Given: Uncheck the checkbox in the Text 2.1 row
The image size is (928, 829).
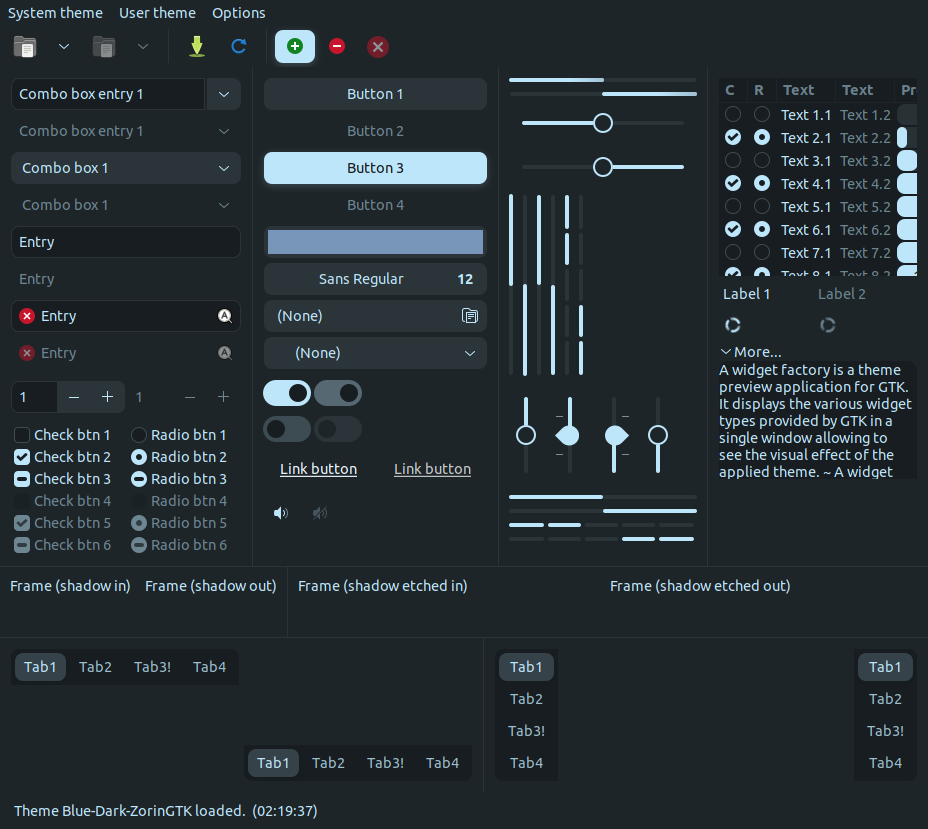Looking at the screenshot, I should click(x=733, y=137).
